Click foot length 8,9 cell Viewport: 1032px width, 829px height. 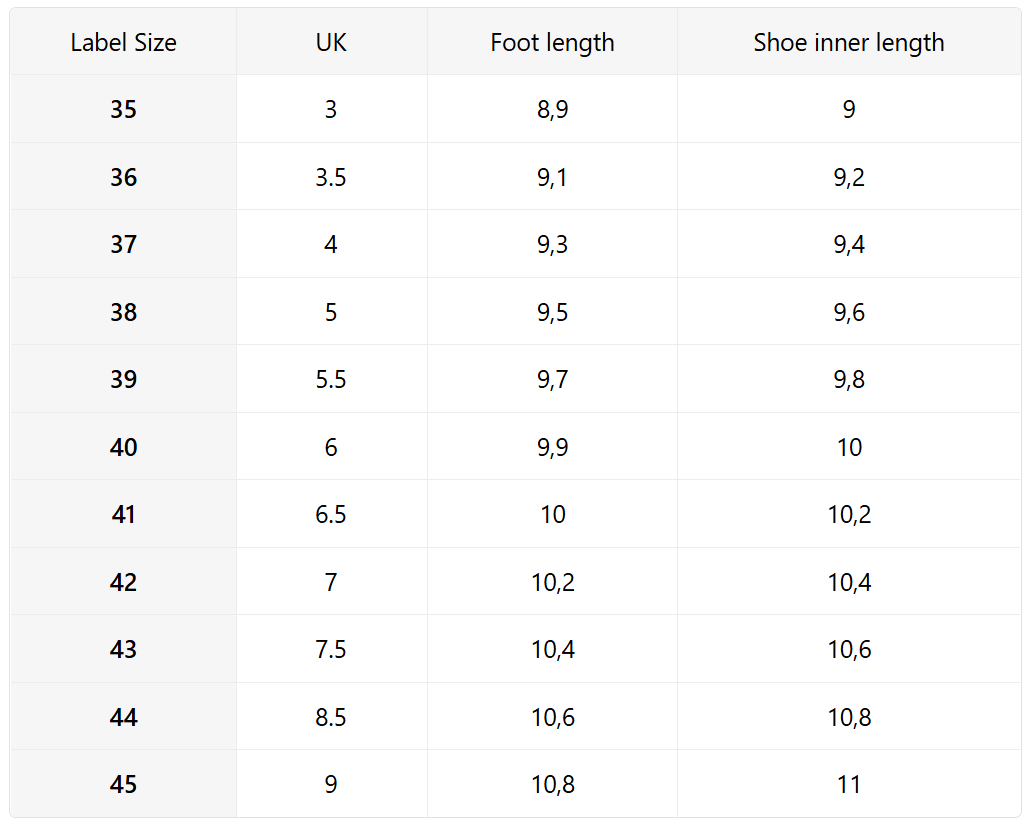pos(552,110)
